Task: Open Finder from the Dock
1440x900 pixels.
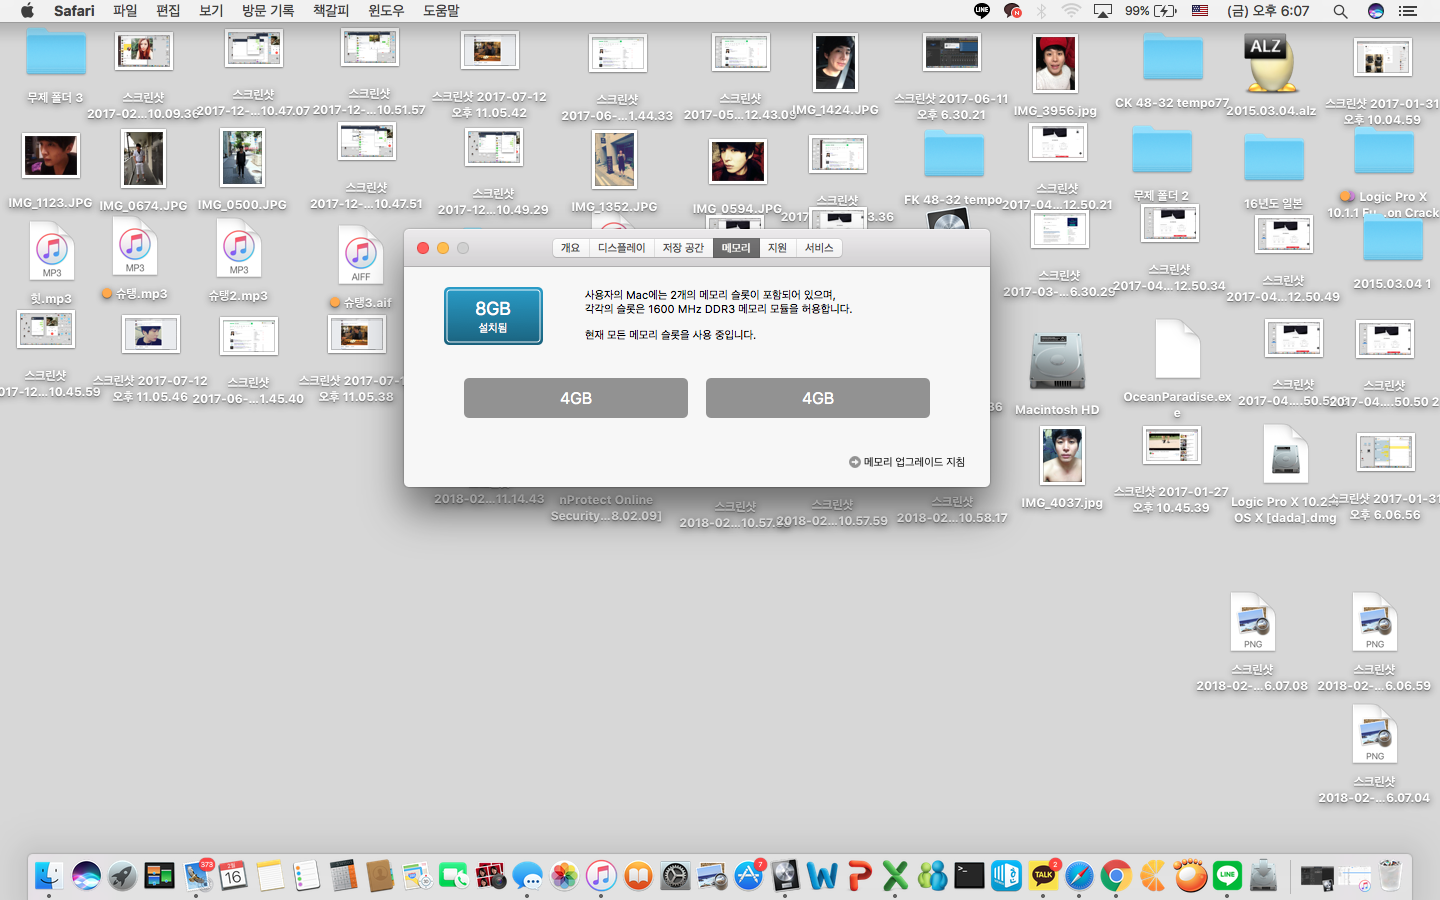Action: tap(48, 876)
